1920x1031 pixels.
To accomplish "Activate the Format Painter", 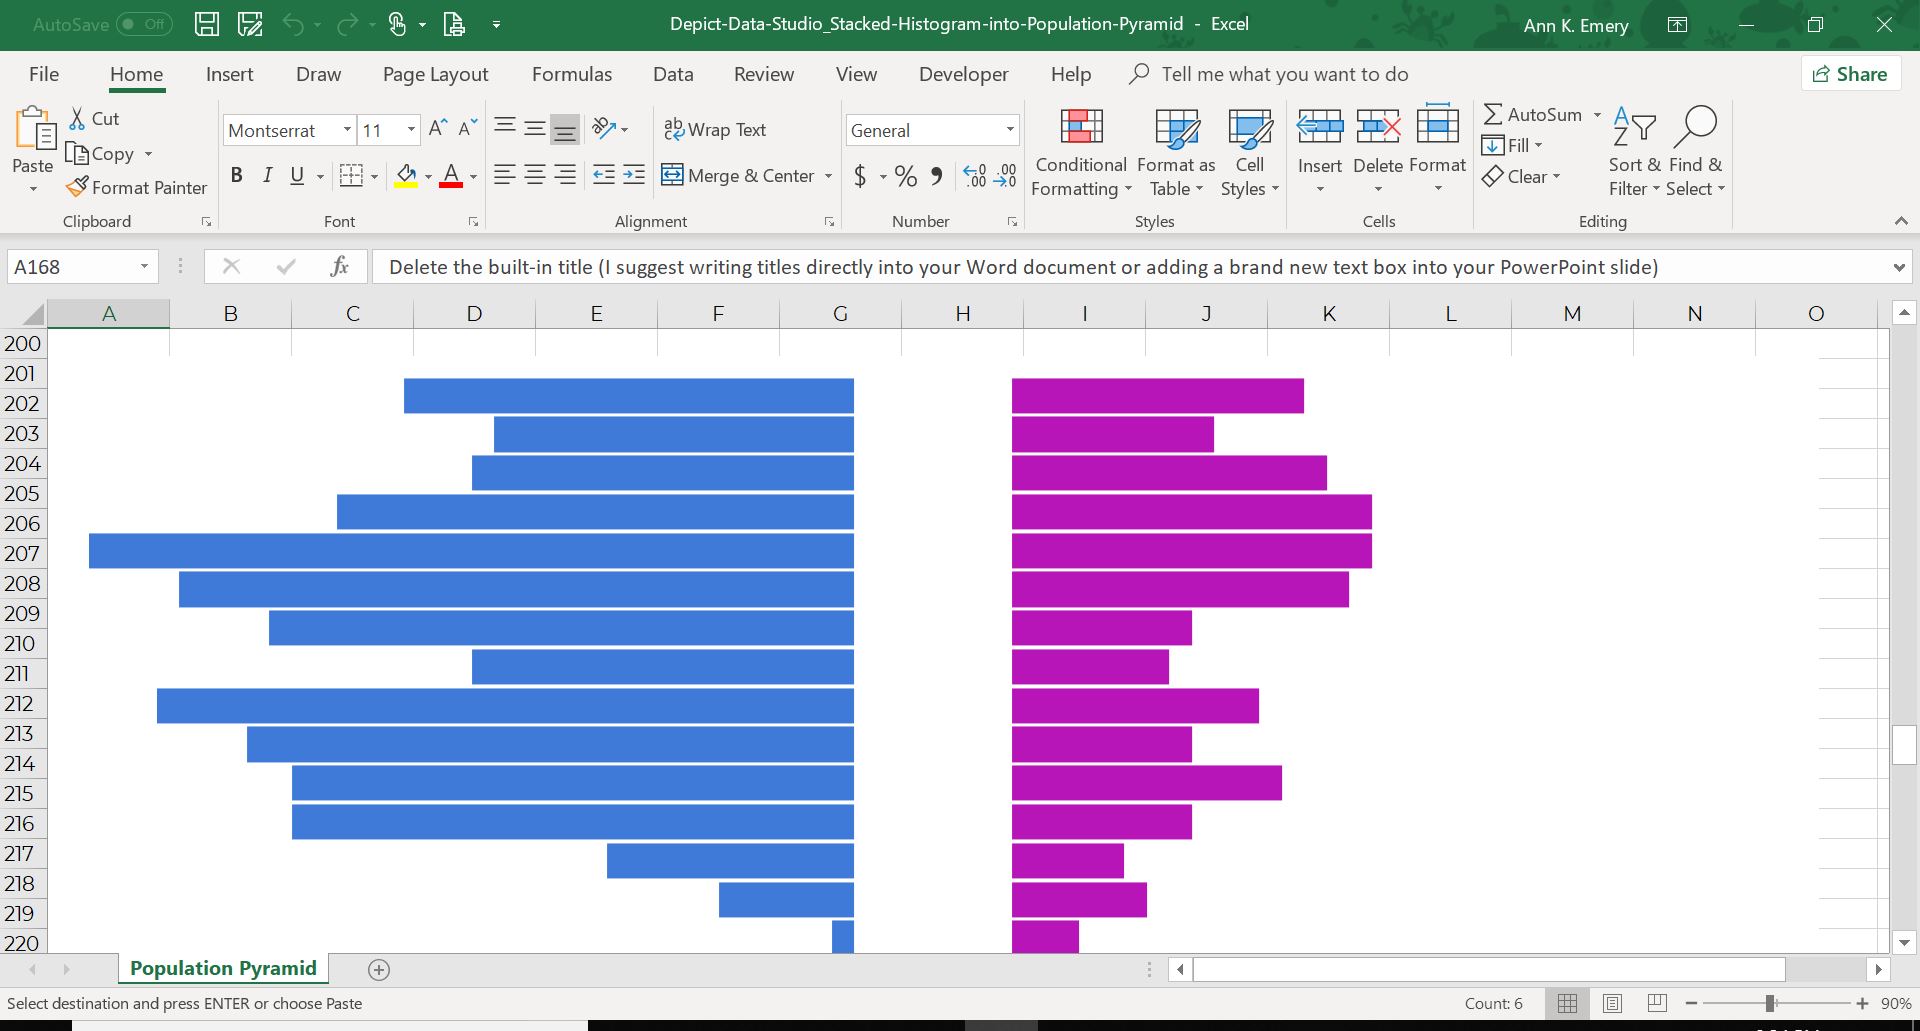I will click(136, 187).
